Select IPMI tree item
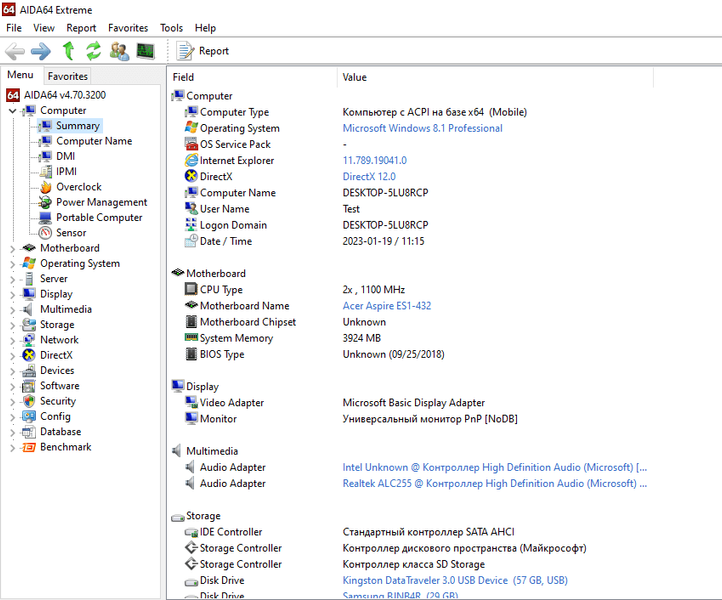This screenshot has height=600, width=722. [x=66, y=171]
